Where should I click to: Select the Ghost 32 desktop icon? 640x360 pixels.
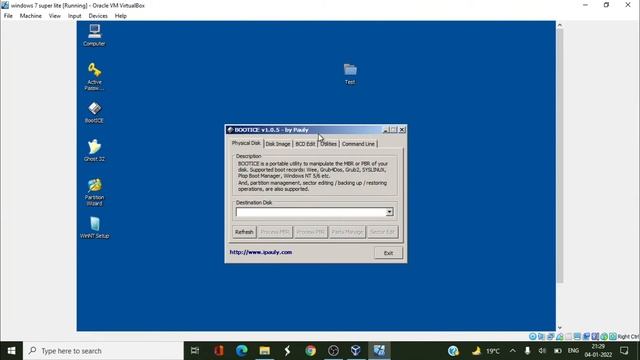(x=94, y=151)
